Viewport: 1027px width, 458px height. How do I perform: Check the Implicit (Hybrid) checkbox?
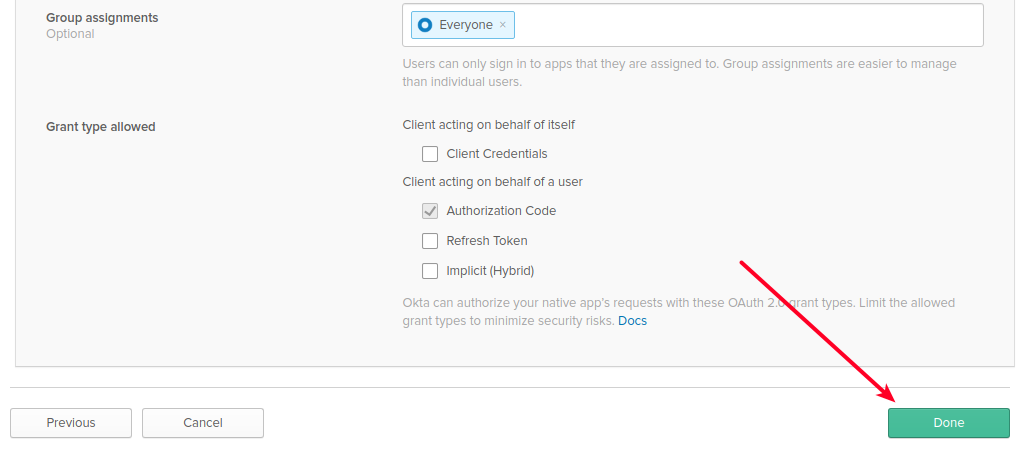pyautogui.click(x=430, y=271)
